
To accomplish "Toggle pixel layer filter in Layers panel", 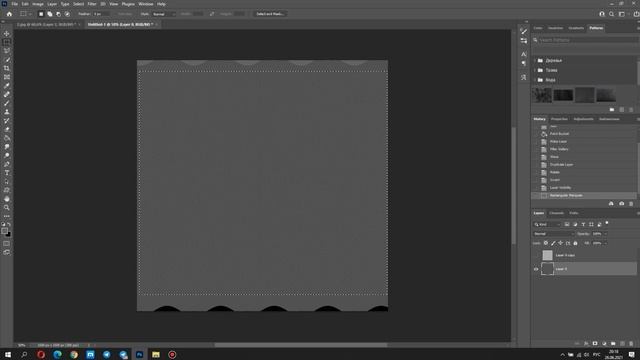I will pyautogui.click(x=567, y=224).
